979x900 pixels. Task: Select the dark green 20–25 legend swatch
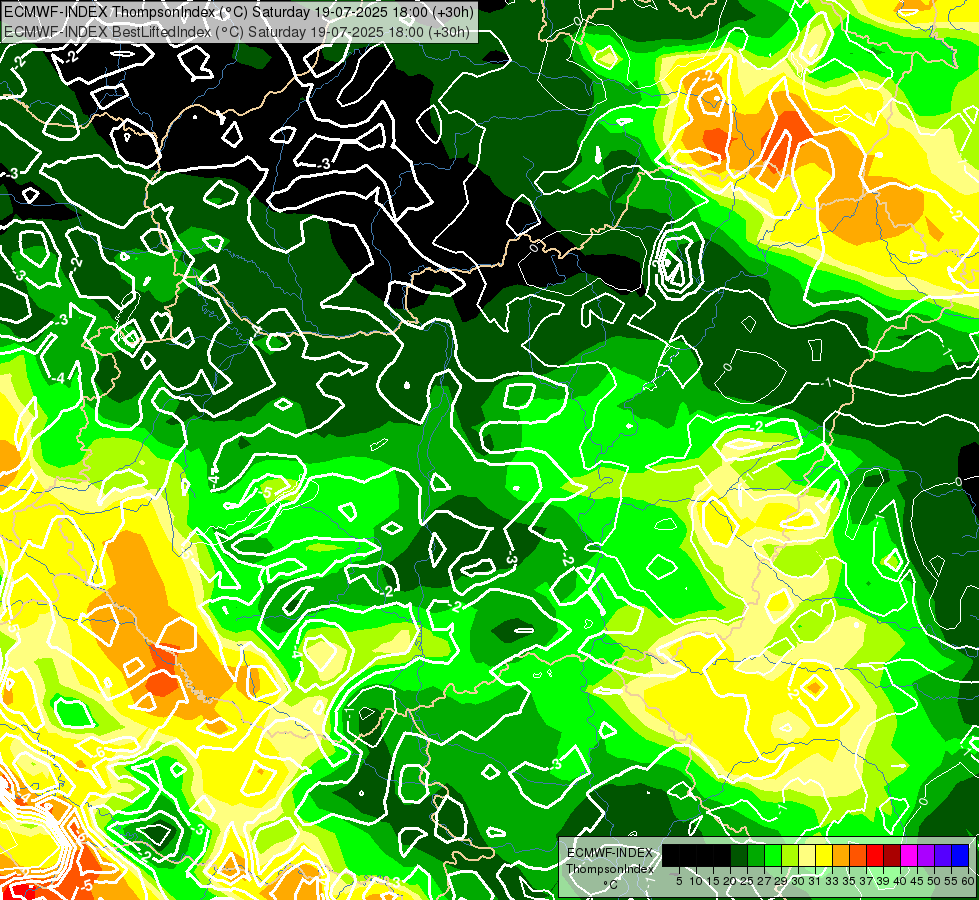coord(739,856)
